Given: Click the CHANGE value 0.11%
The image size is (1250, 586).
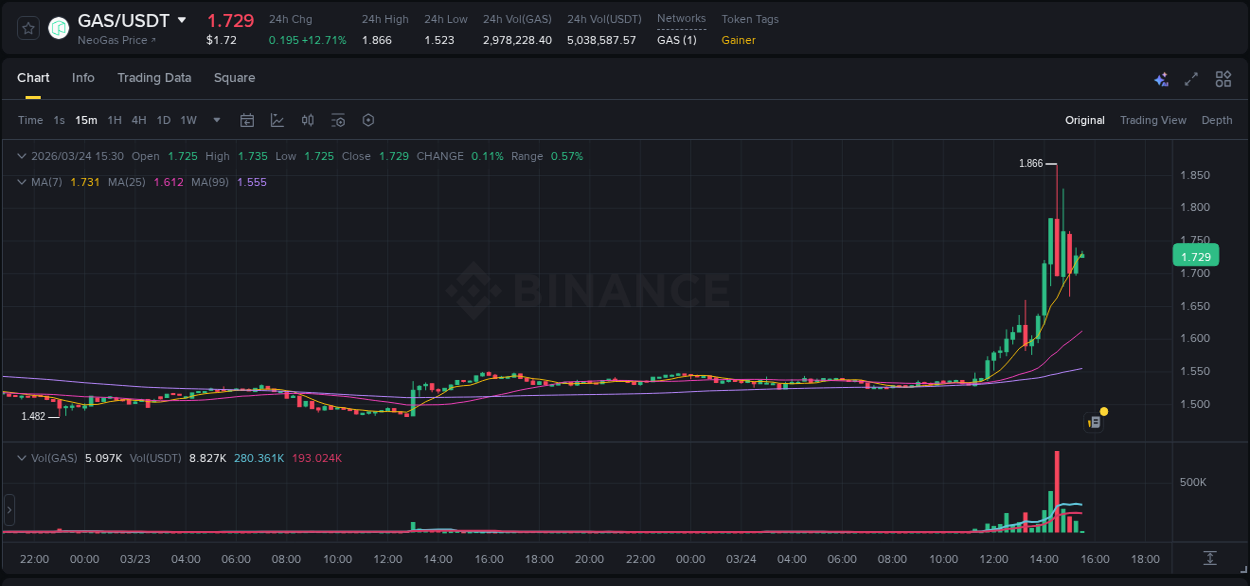Looking at the screenshot, I should [x=487, y=156].
